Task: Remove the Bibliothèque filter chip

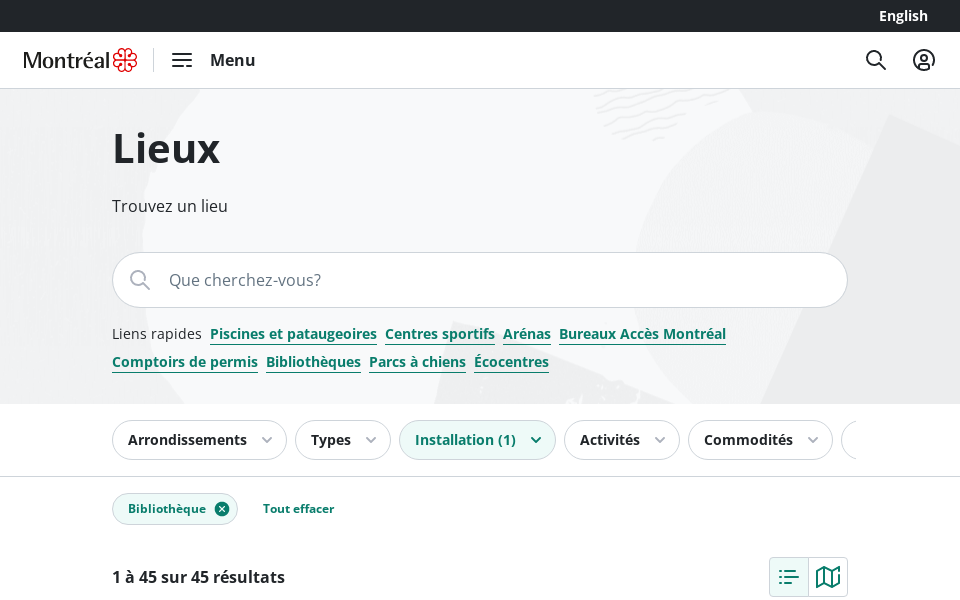Action: 222,509
